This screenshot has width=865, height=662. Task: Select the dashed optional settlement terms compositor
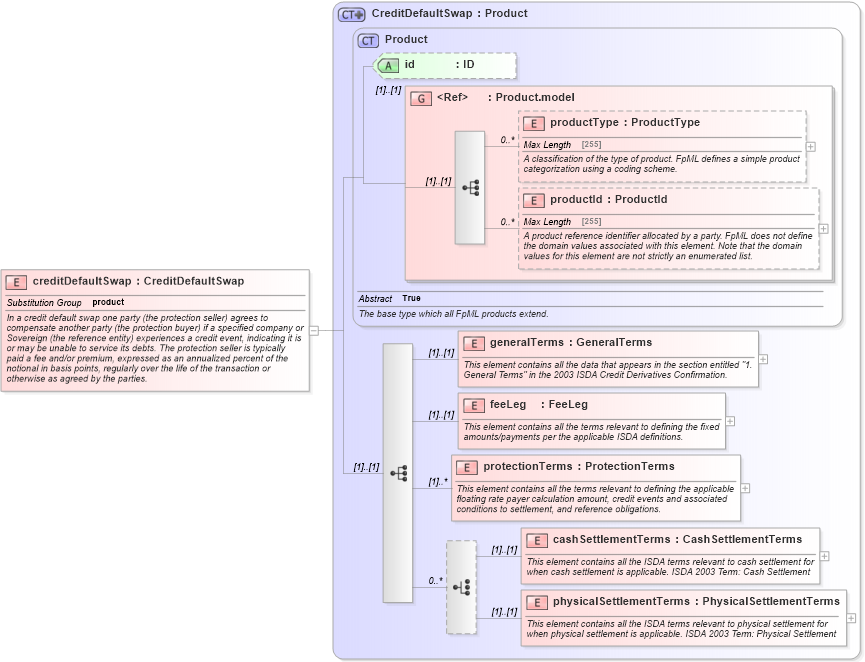(461, 587)
